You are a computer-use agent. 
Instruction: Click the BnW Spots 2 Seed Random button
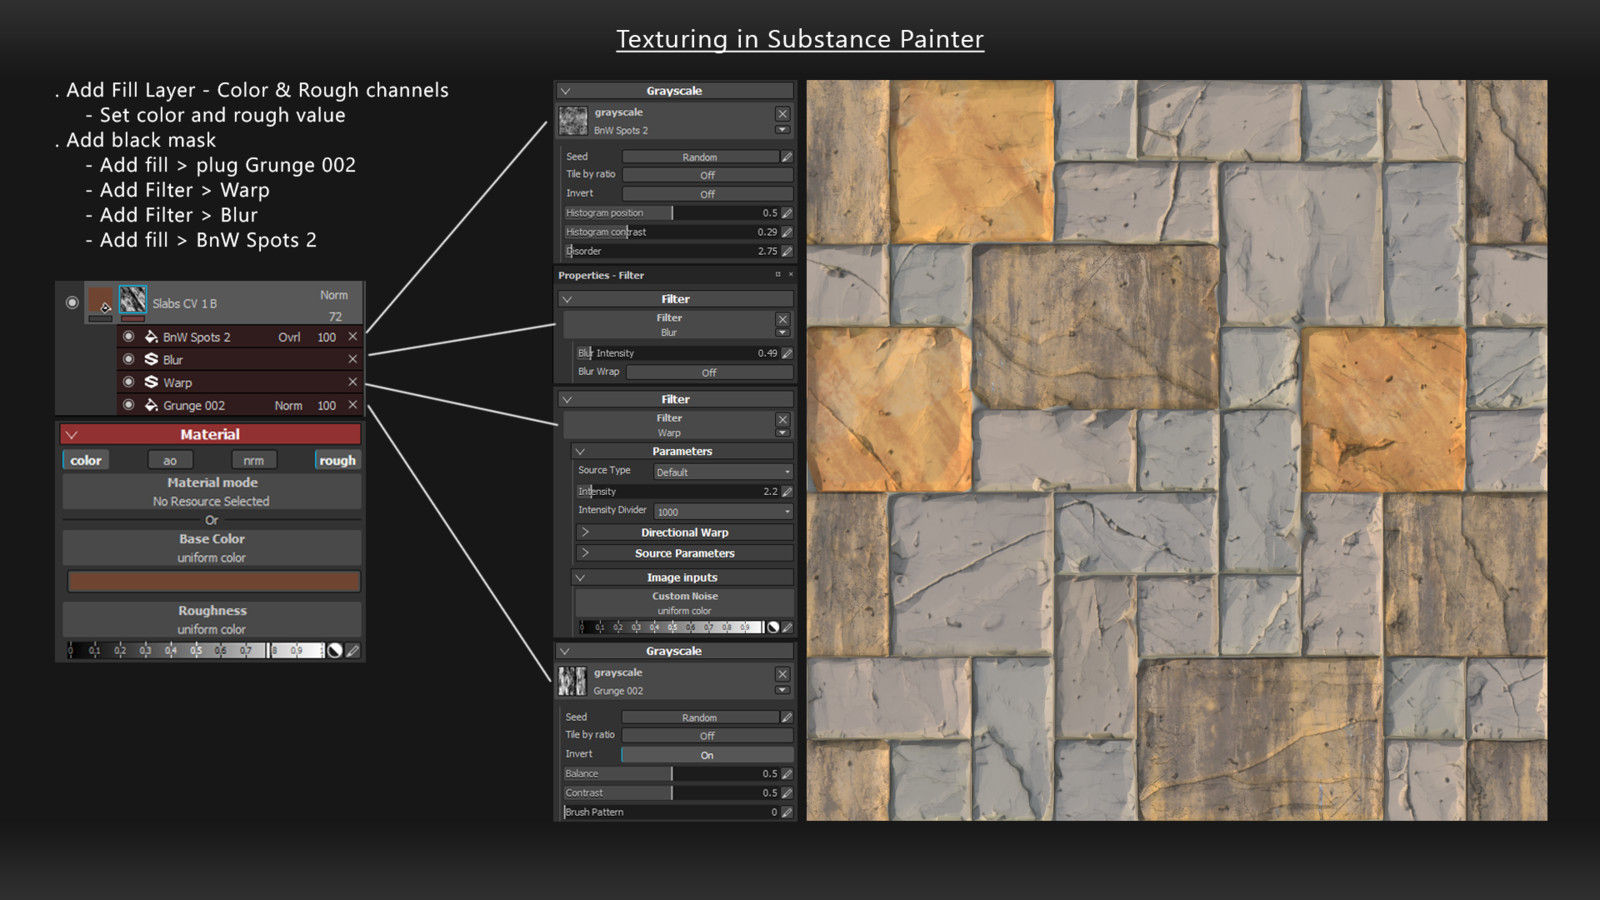pyautogui.click(x=700, y=157)
